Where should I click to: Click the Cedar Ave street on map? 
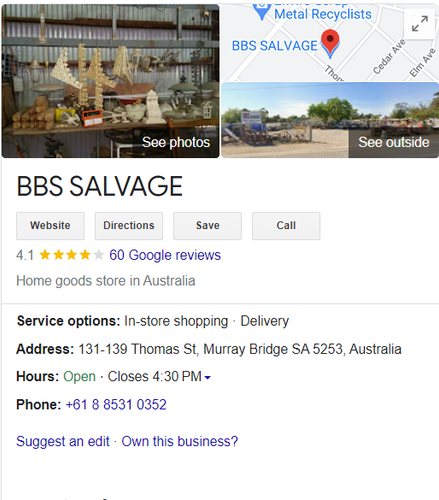(x=389, y=57)
